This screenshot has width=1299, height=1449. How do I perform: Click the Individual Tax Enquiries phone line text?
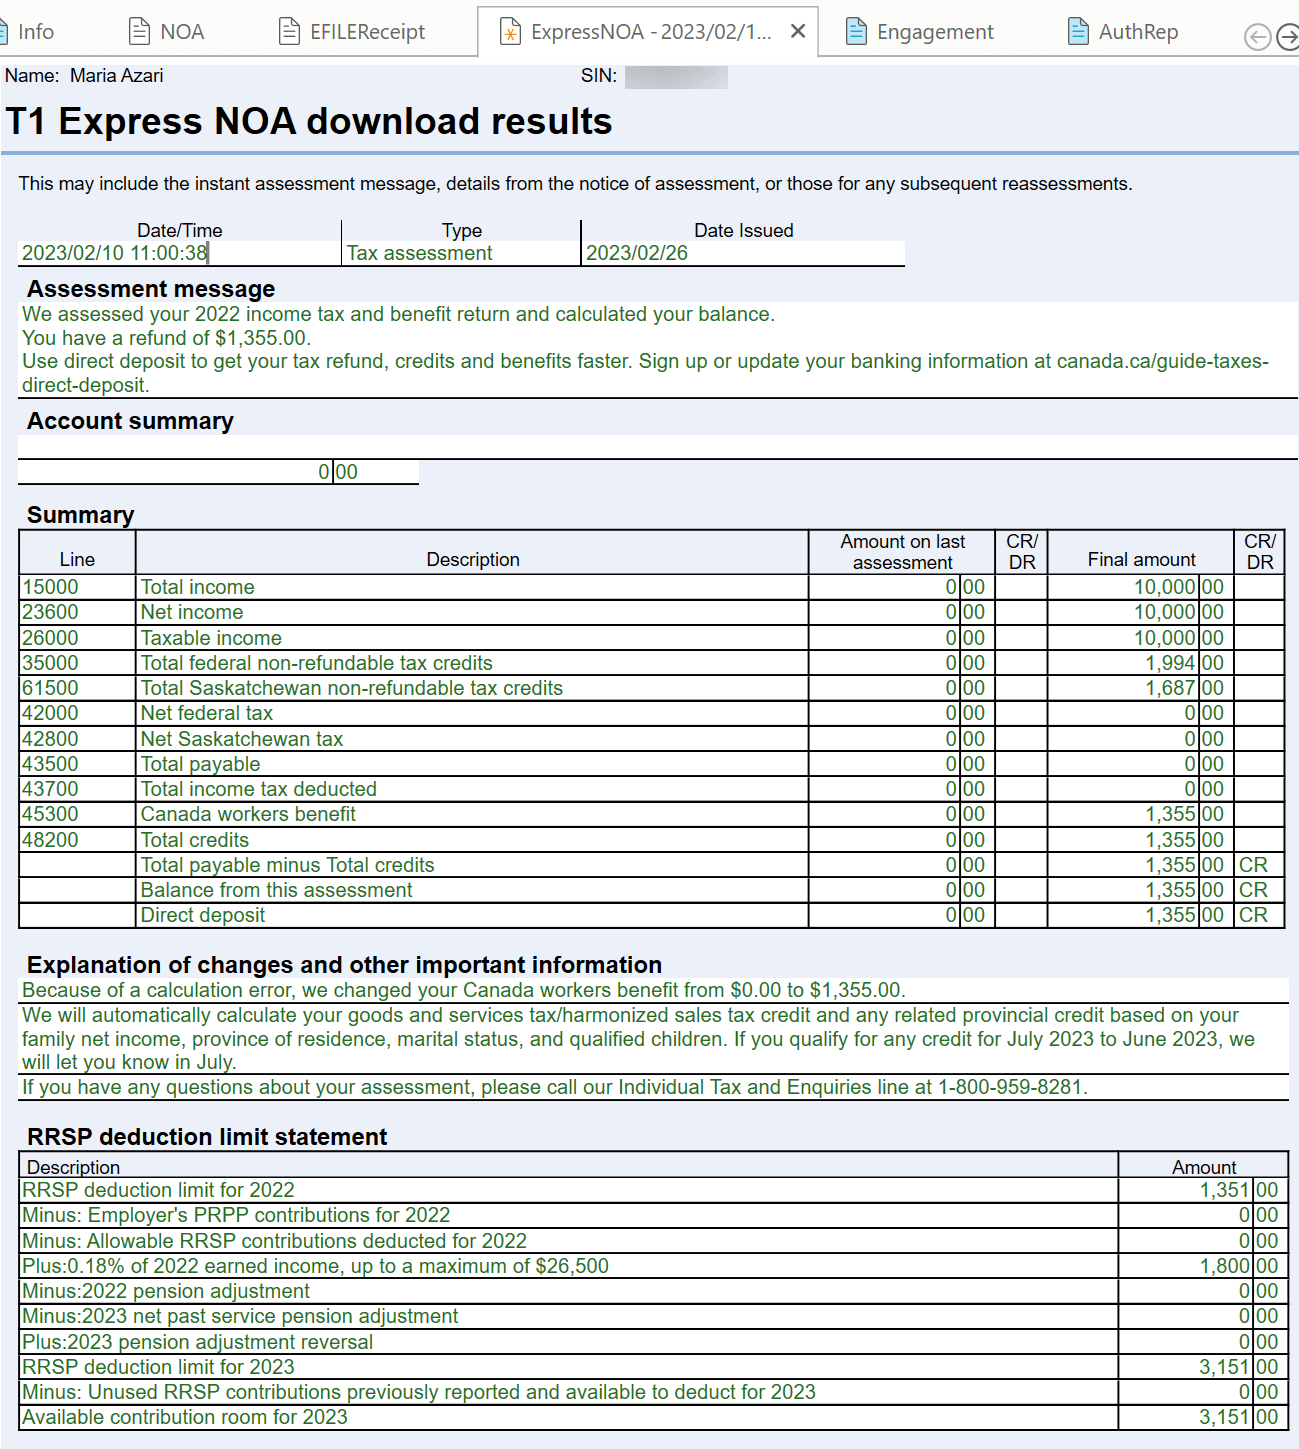click(555, 1087)
